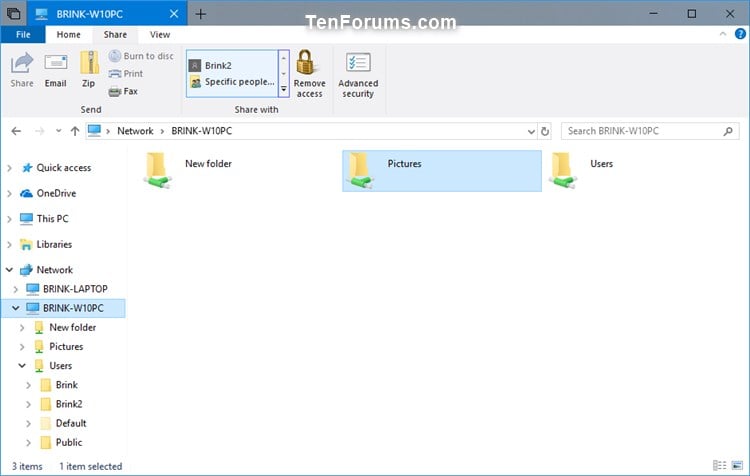Go forward with the forward arrow
Screen dimensions: 750x476
(40, 131)
